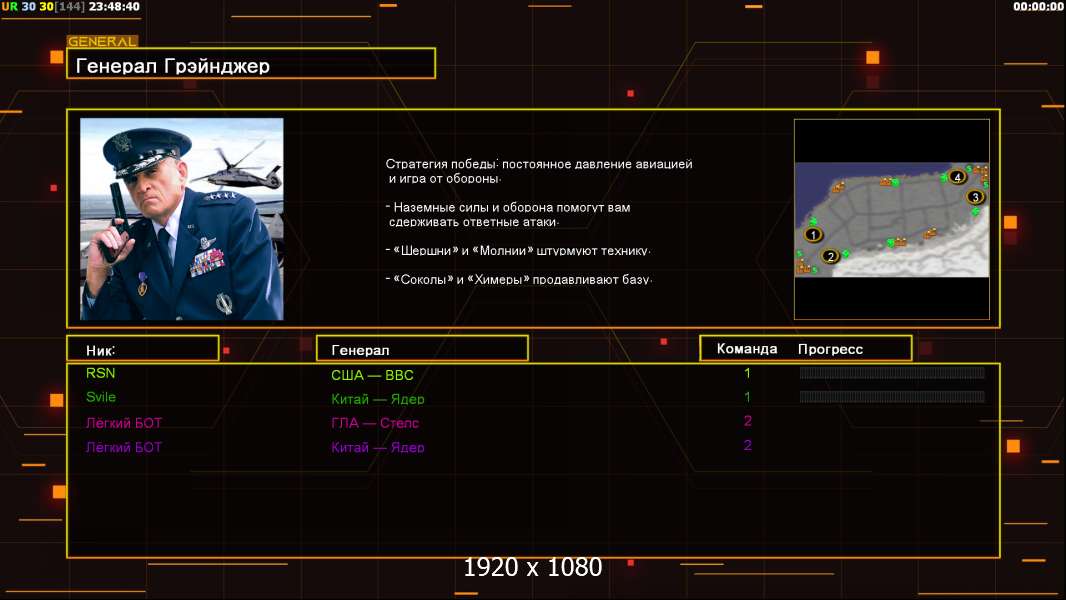This screenshot has width=1066, height=600.
Task: Click the США — ВВС general entry
Action: 372,375
